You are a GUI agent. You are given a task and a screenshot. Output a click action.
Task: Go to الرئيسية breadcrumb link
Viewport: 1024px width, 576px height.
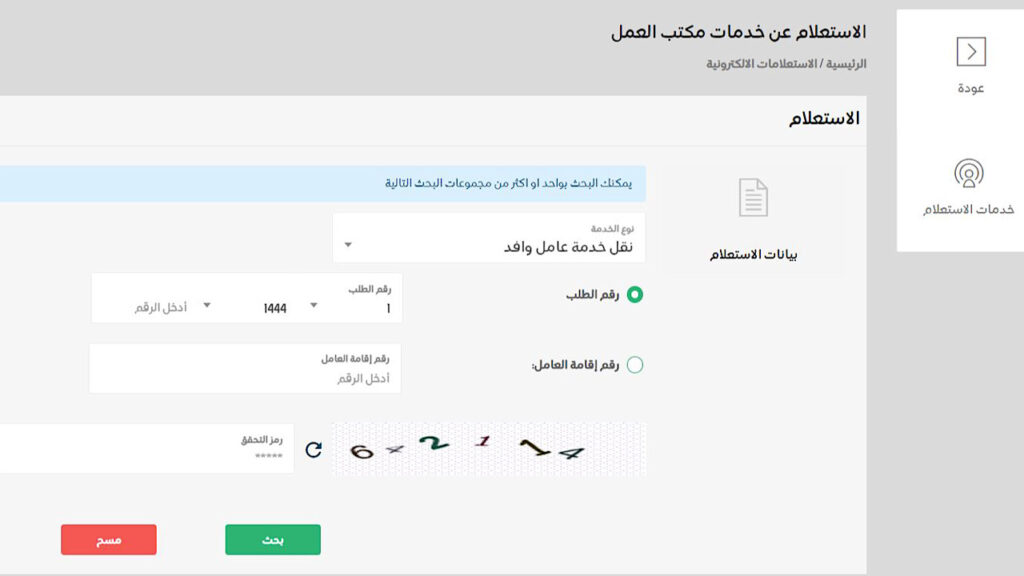pos(846,64)
